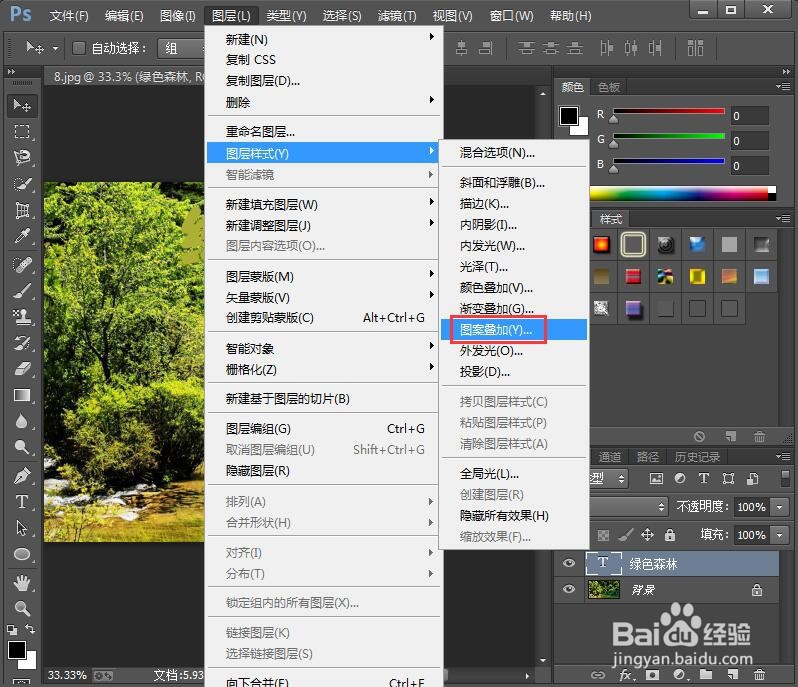798x687 pixels.
Task: Expand the 新建(N) submenu
Action: (x=323, y=39)
